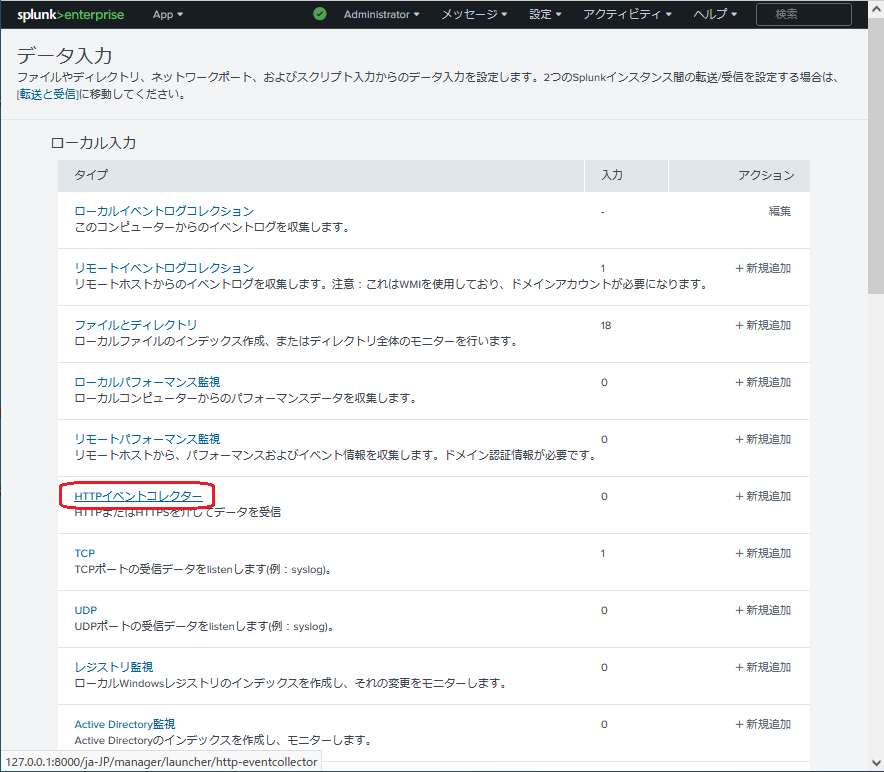The height and width of the screenshot is (772, 884).
Task: Expand the メッセージ menu
Action: click(474, 15)
